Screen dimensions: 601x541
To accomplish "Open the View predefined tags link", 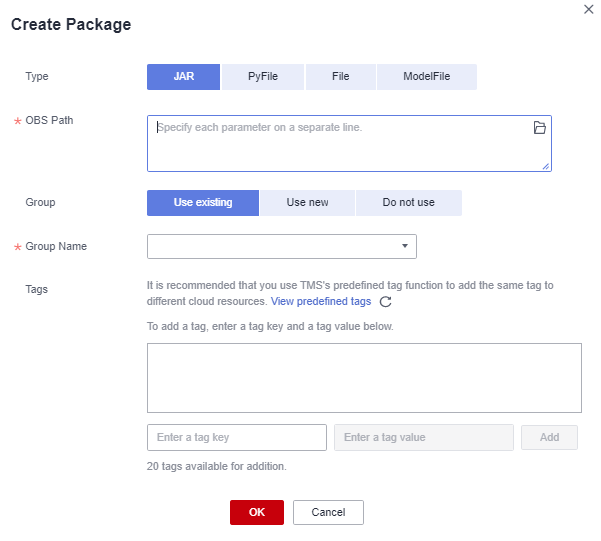I will coord(320,301).
